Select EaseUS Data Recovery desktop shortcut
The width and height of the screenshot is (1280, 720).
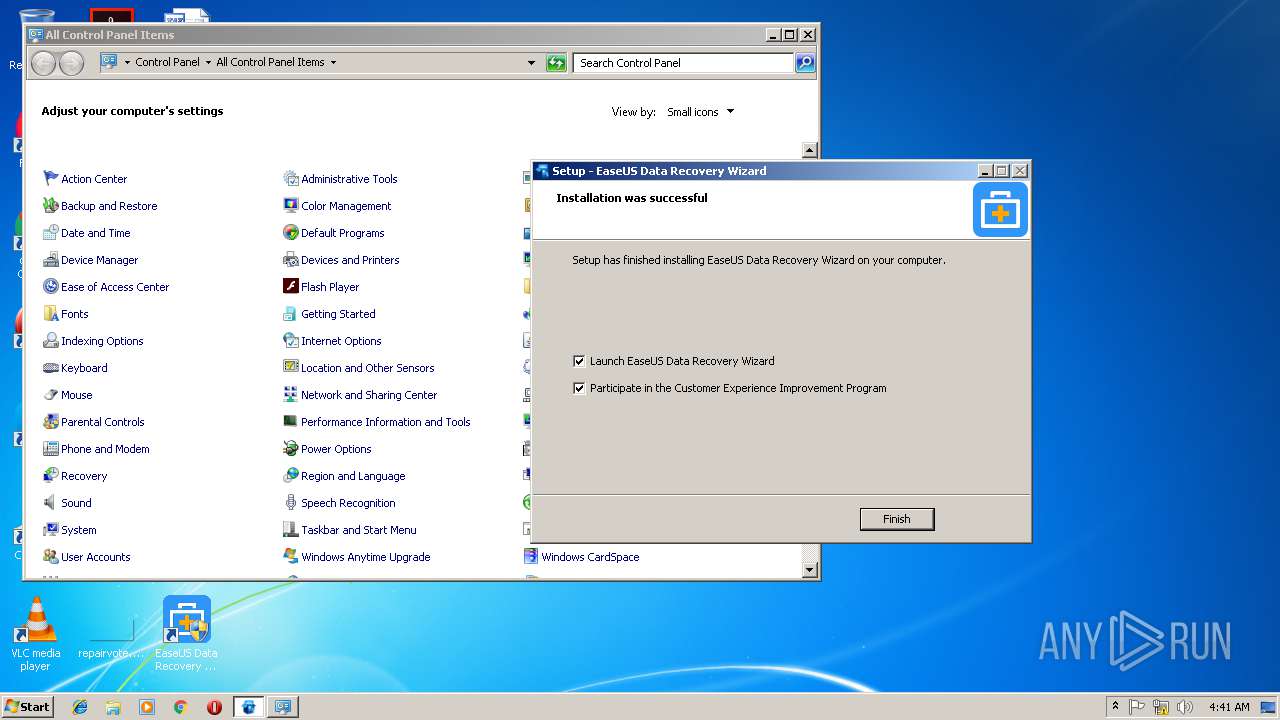pyautogui.click(x=186, y=634)
